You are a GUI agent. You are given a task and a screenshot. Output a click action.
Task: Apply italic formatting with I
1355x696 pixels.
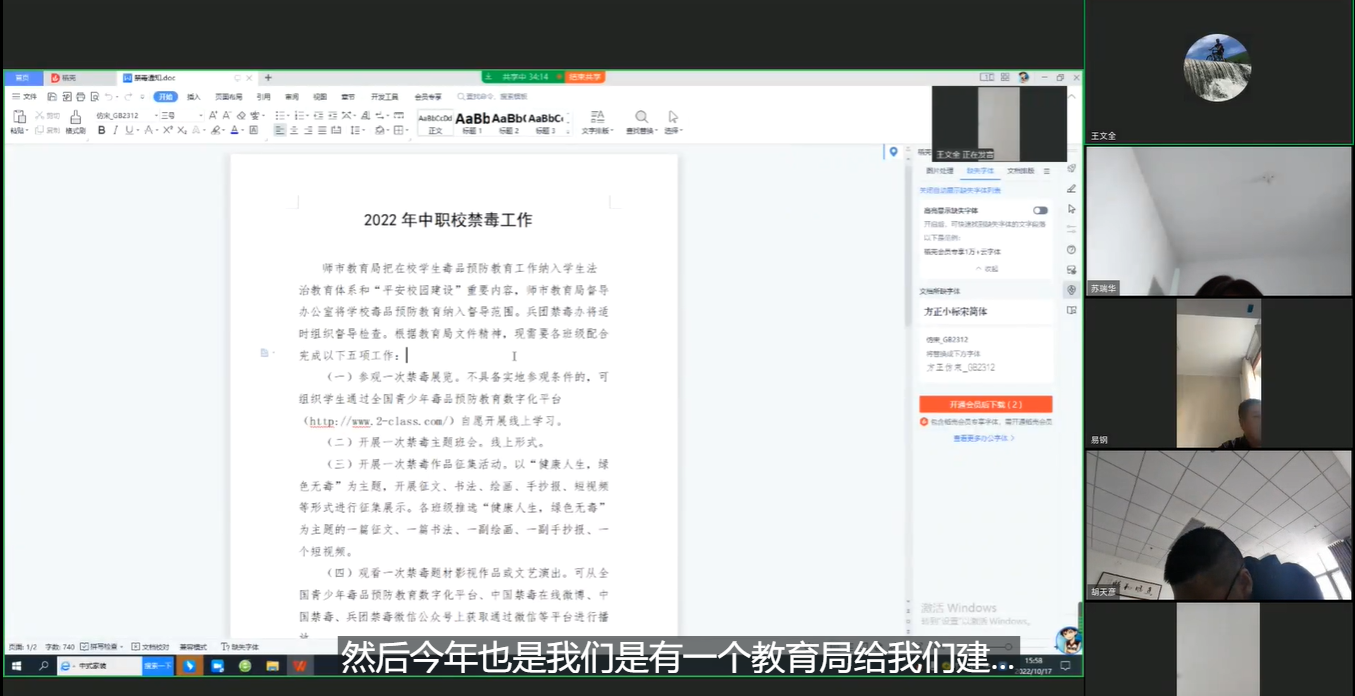click(116, 130)
